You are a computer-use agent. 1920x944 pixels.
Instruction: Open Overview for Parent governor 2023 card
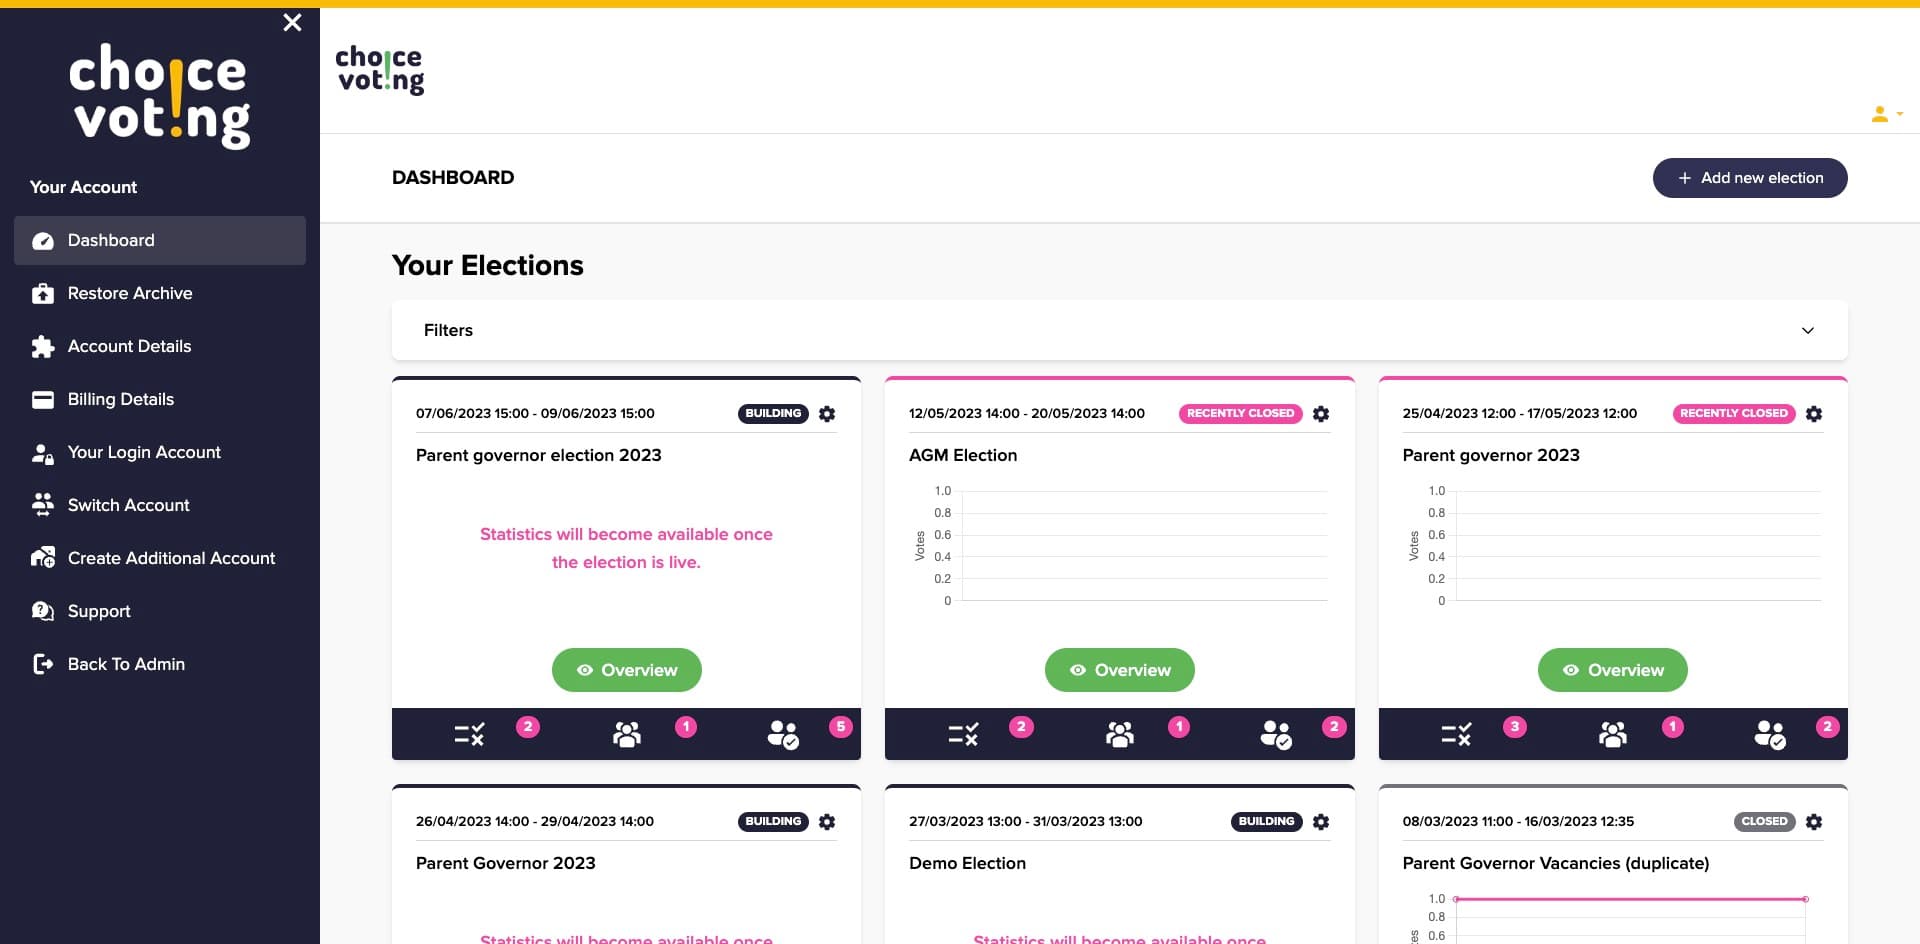click(x=1613, y=670)
